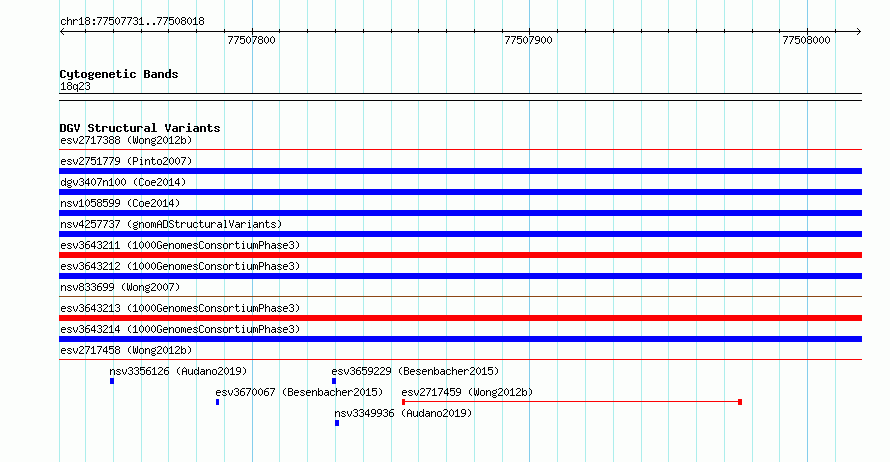Select the blue bar under nsv4257737
This screenshot has height=462, width=890.
(460, 234)
